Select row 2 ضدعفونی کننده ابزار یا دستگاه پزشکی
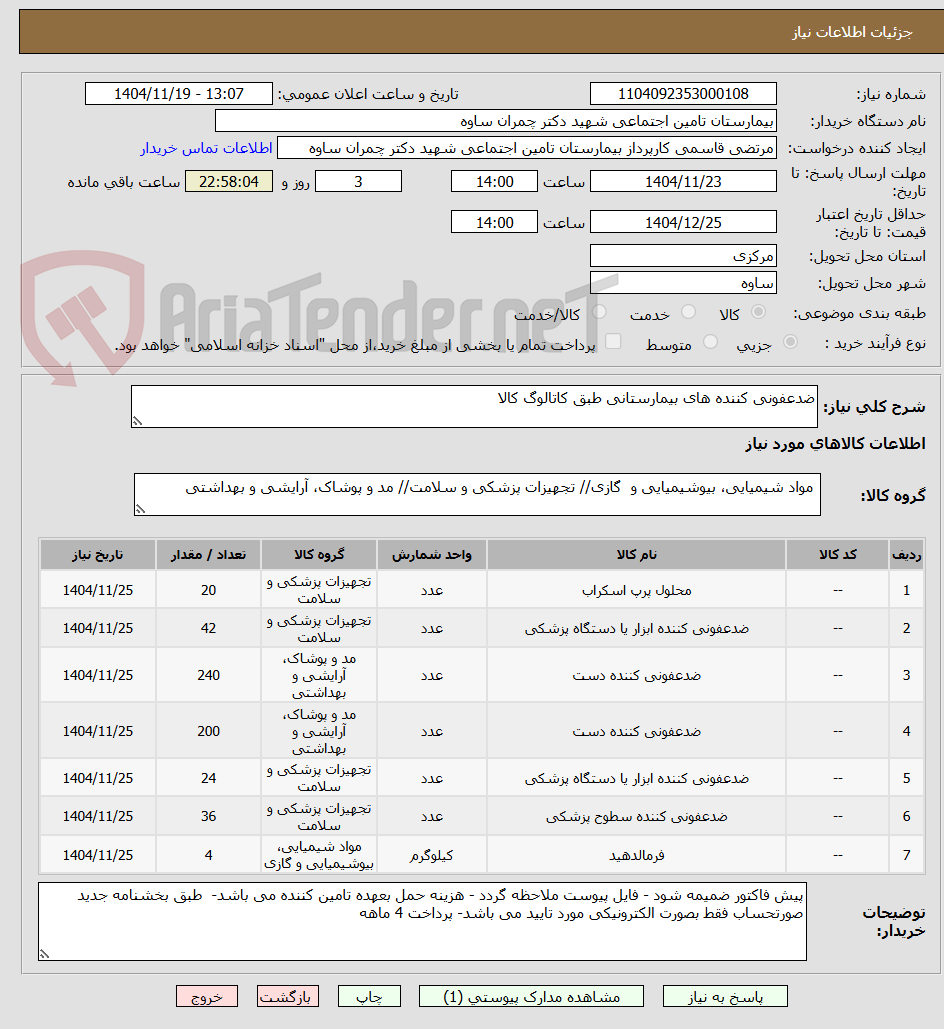This screenshot has width=944, height=1029. click(636, 628)
